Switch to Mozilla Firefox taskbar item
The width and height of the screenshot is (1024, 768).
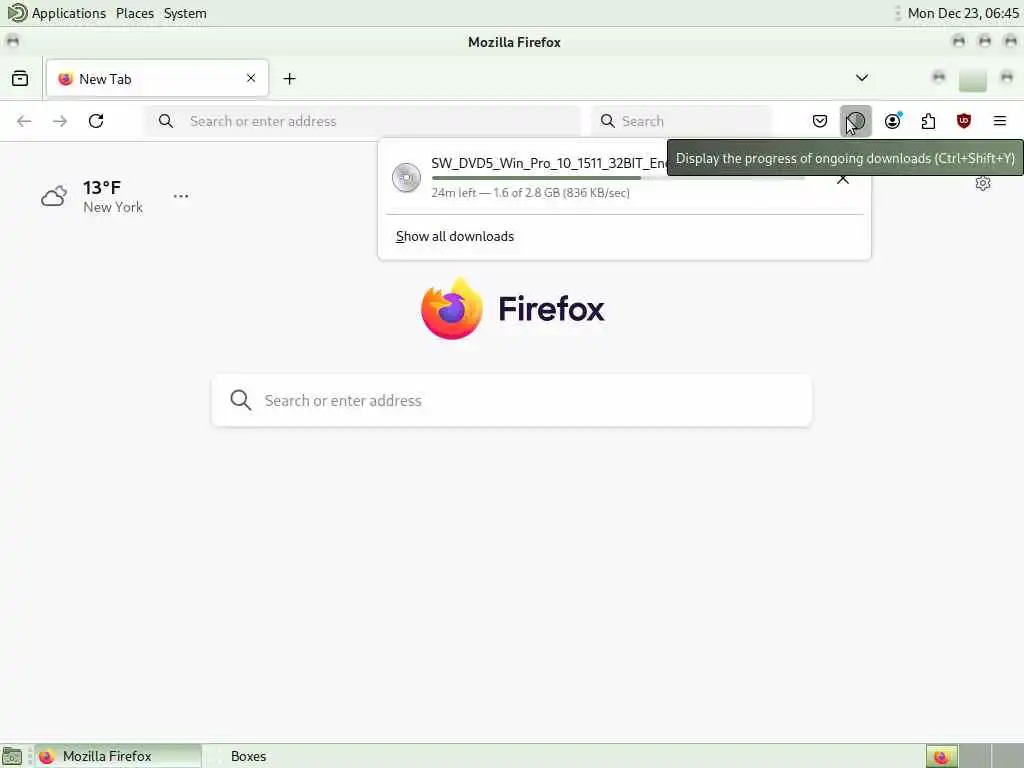[x=118, y=756]
